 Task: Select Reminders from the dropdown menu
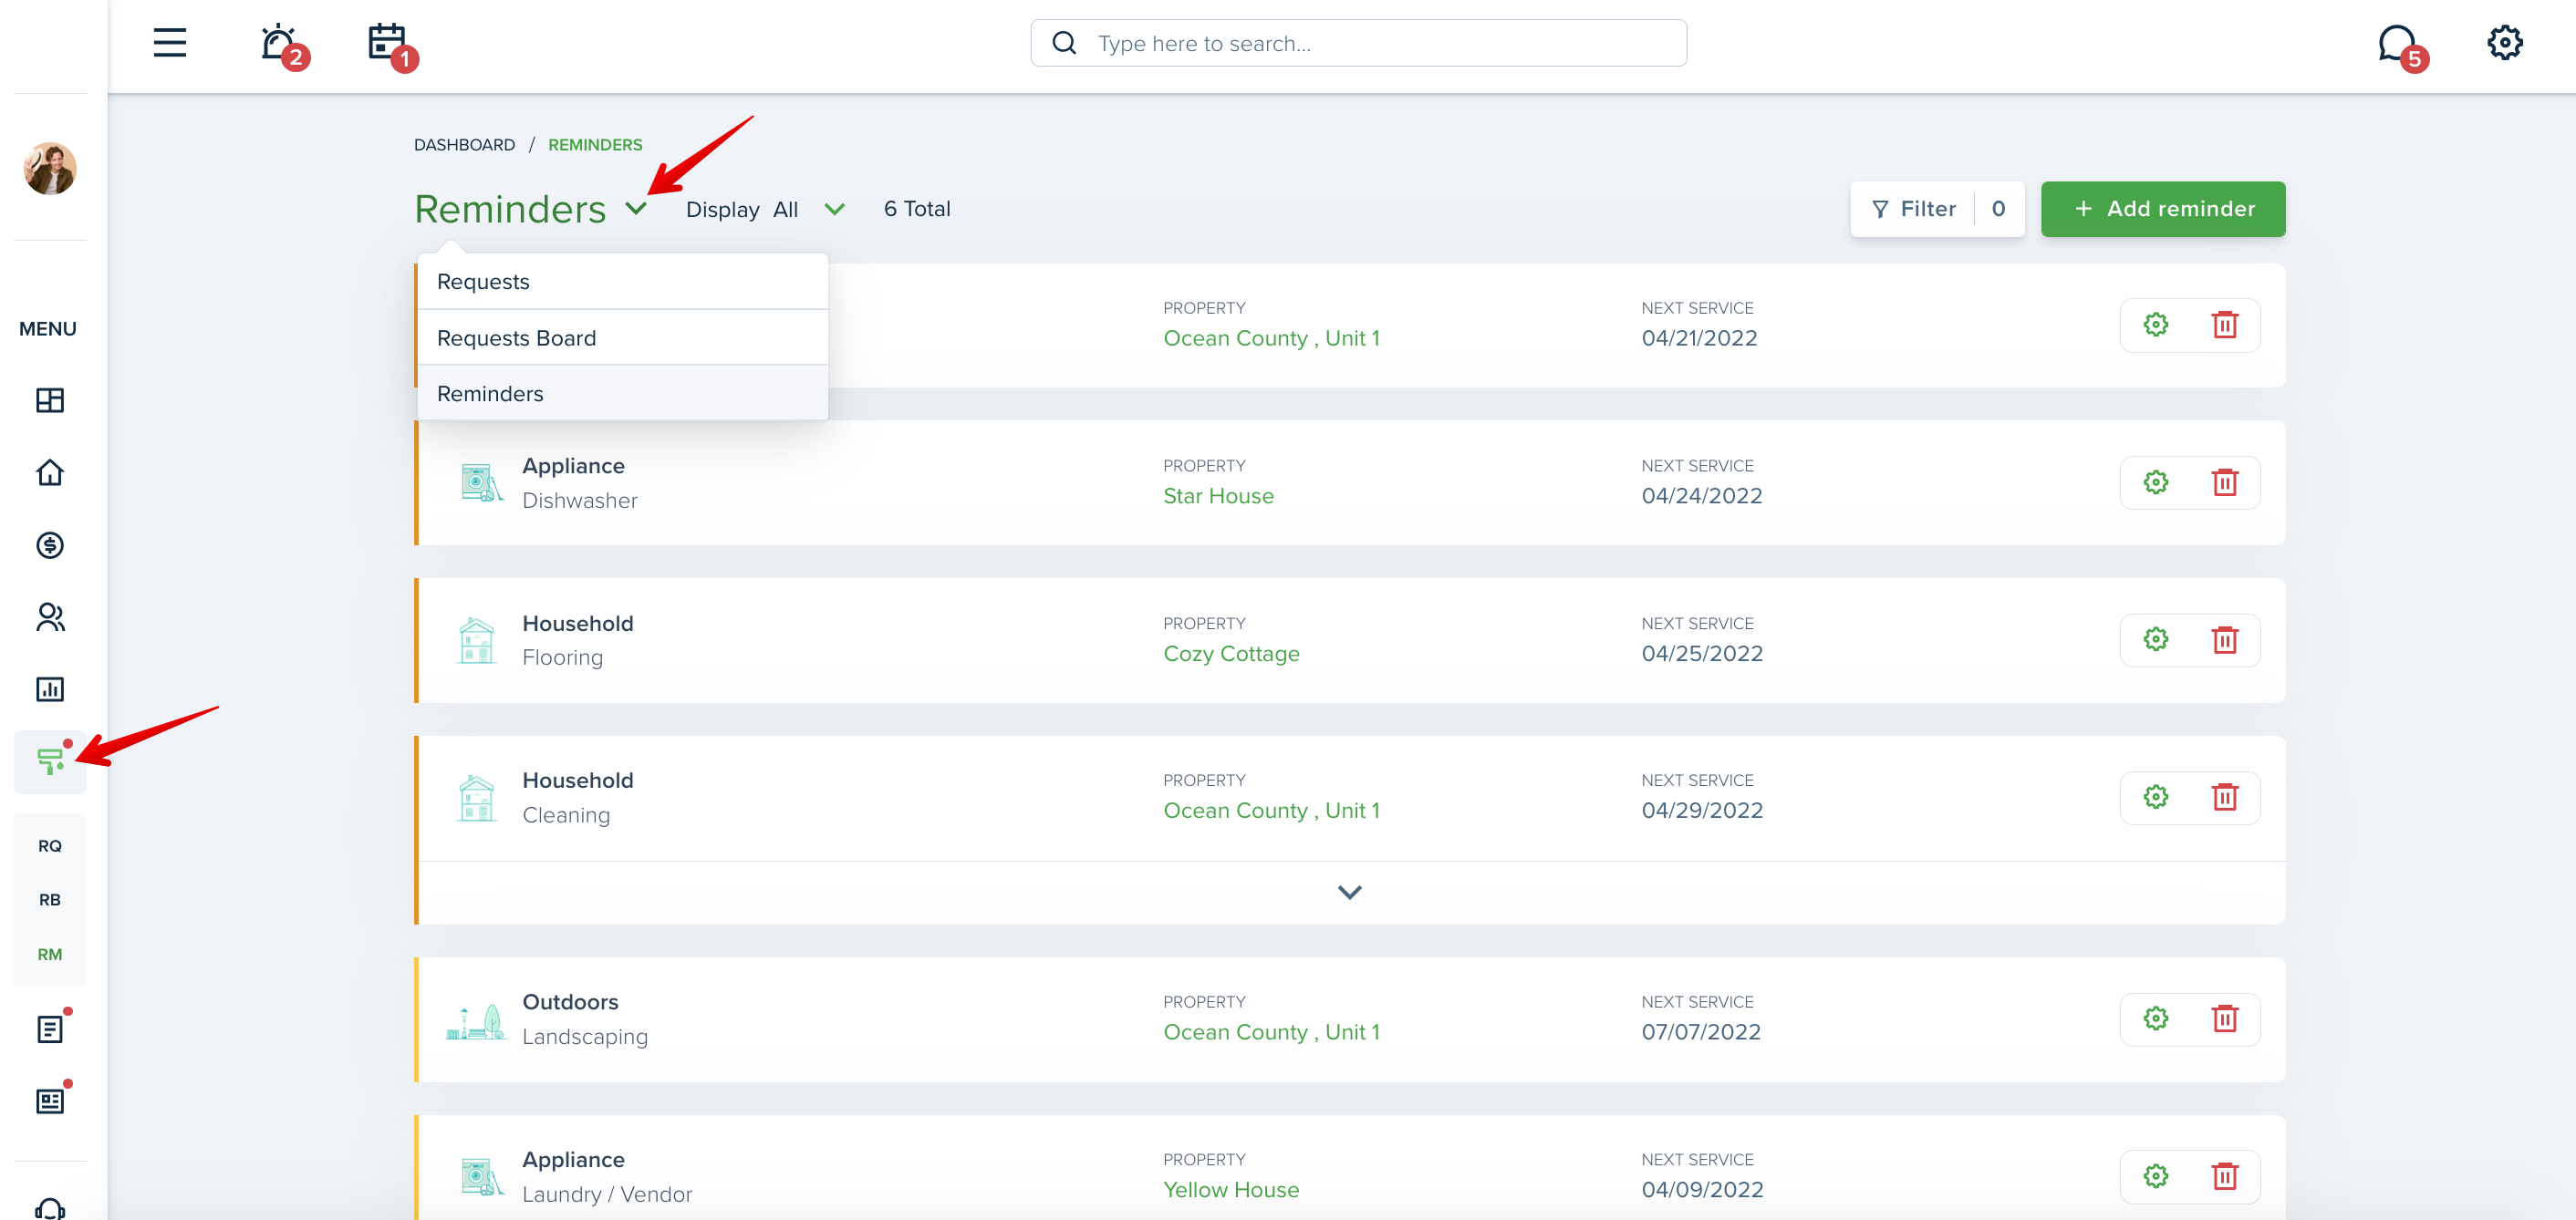click(623, 393)
